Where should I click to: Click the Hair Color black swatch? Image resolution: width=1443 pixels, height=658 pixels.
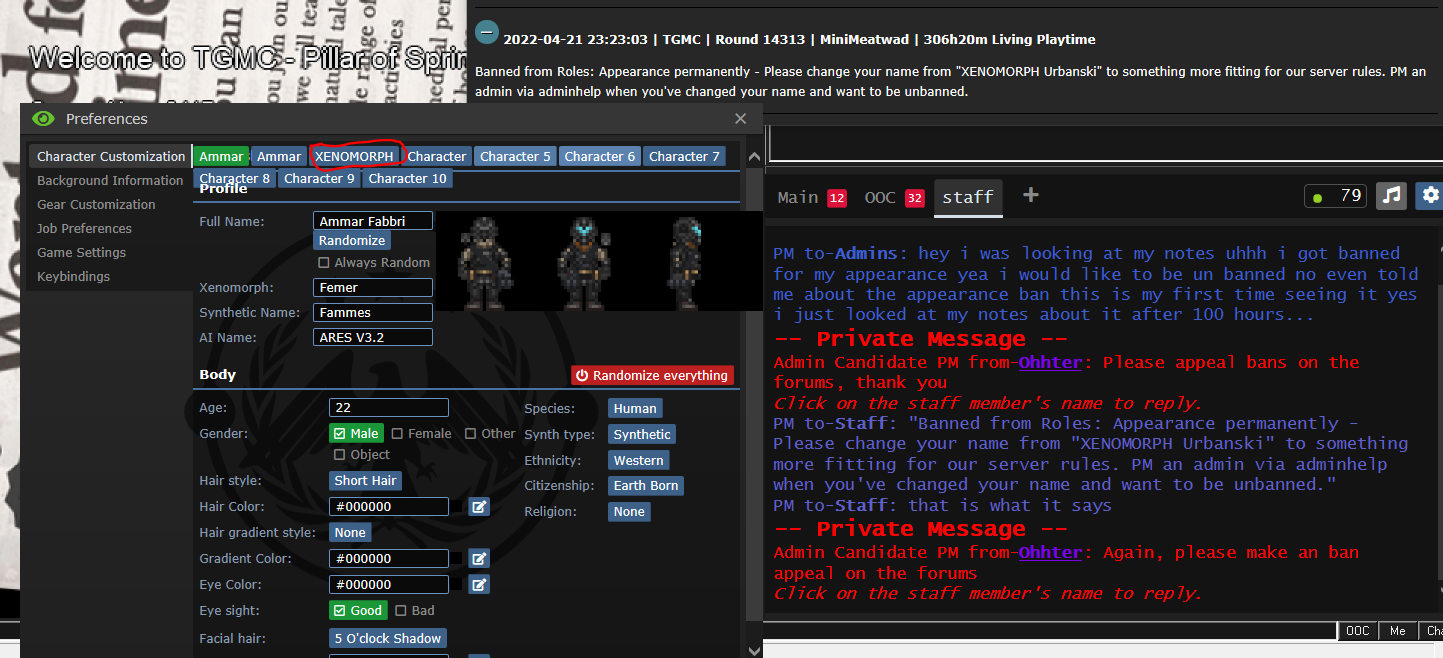(x=457, y=507)
